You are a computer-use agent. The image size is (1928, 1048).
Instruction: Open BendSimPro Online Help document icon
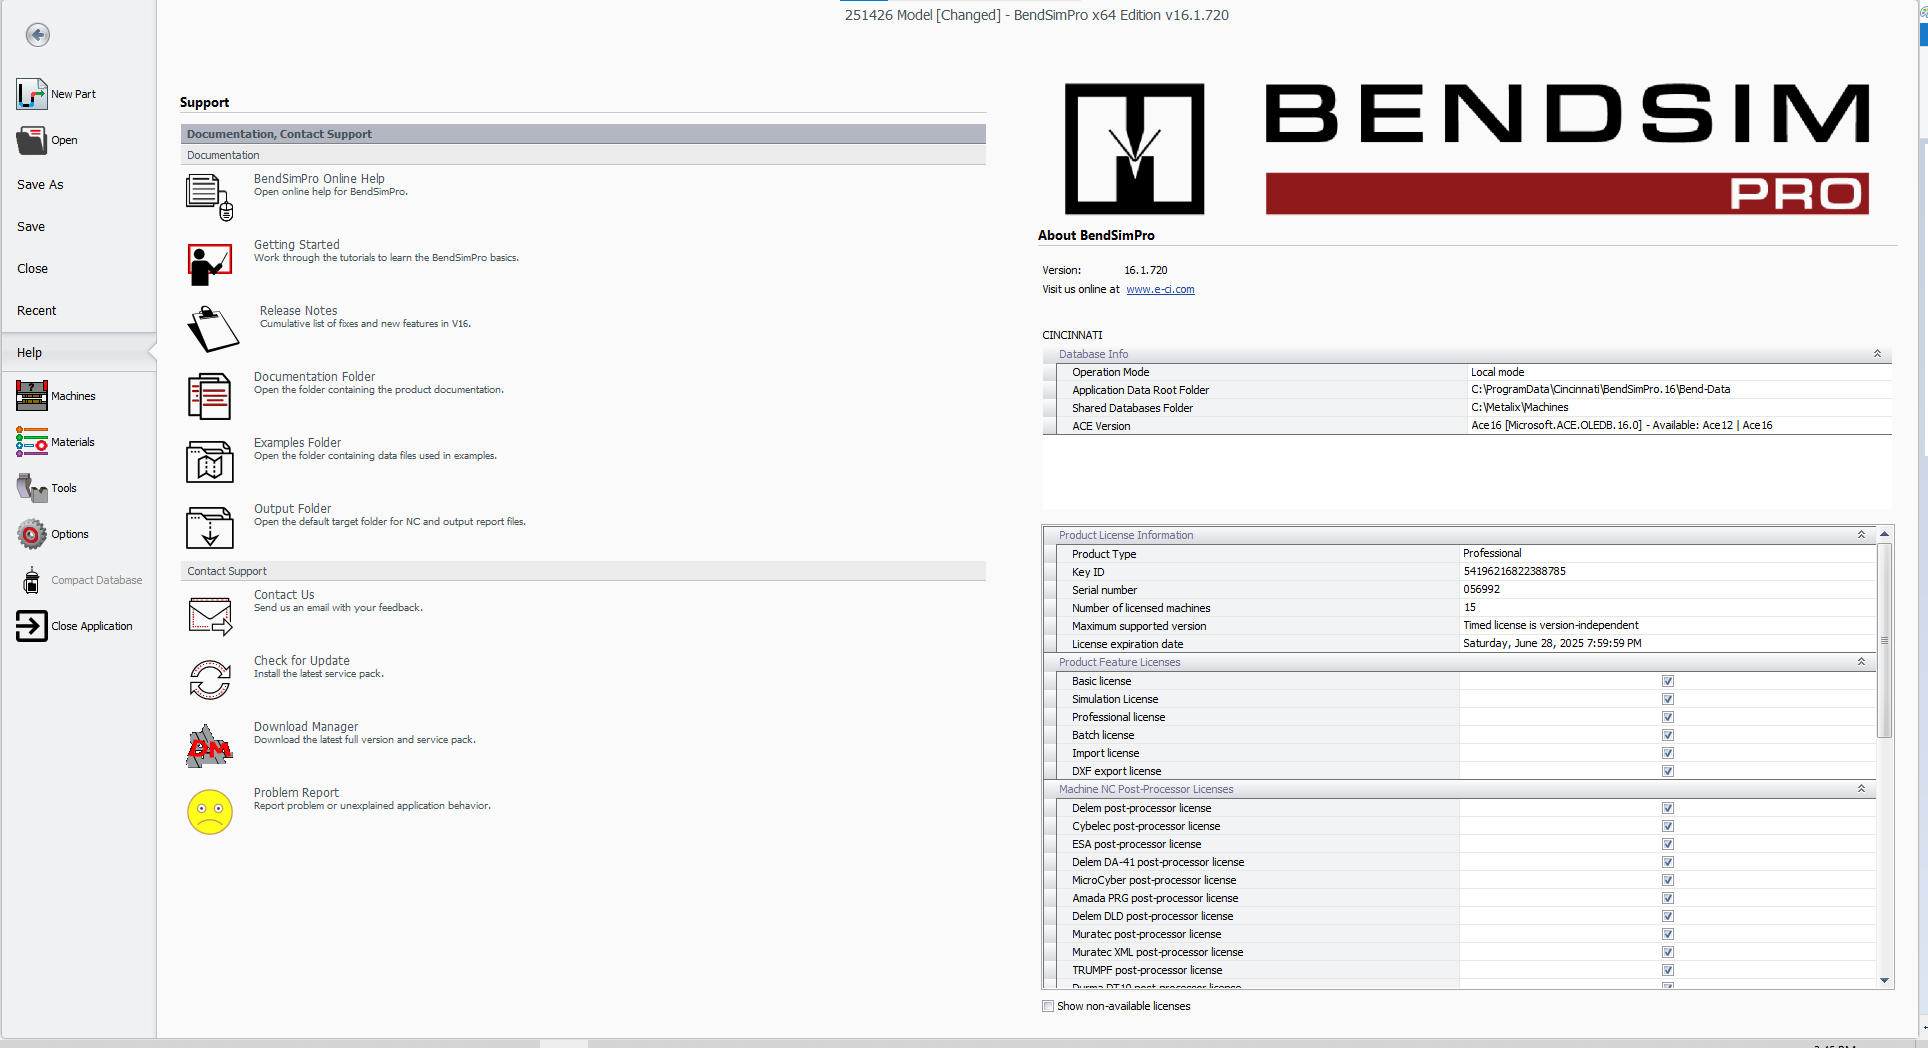[210, 196]
